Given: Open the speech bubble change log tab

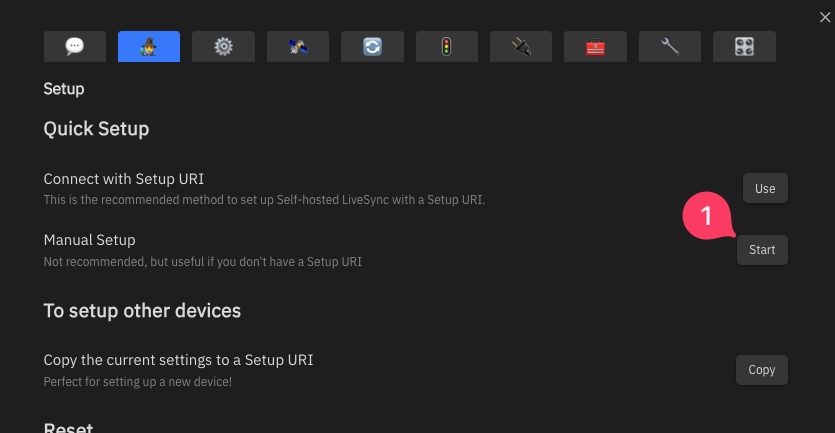Looking at the screenshot, I should [x=75, y=46].
